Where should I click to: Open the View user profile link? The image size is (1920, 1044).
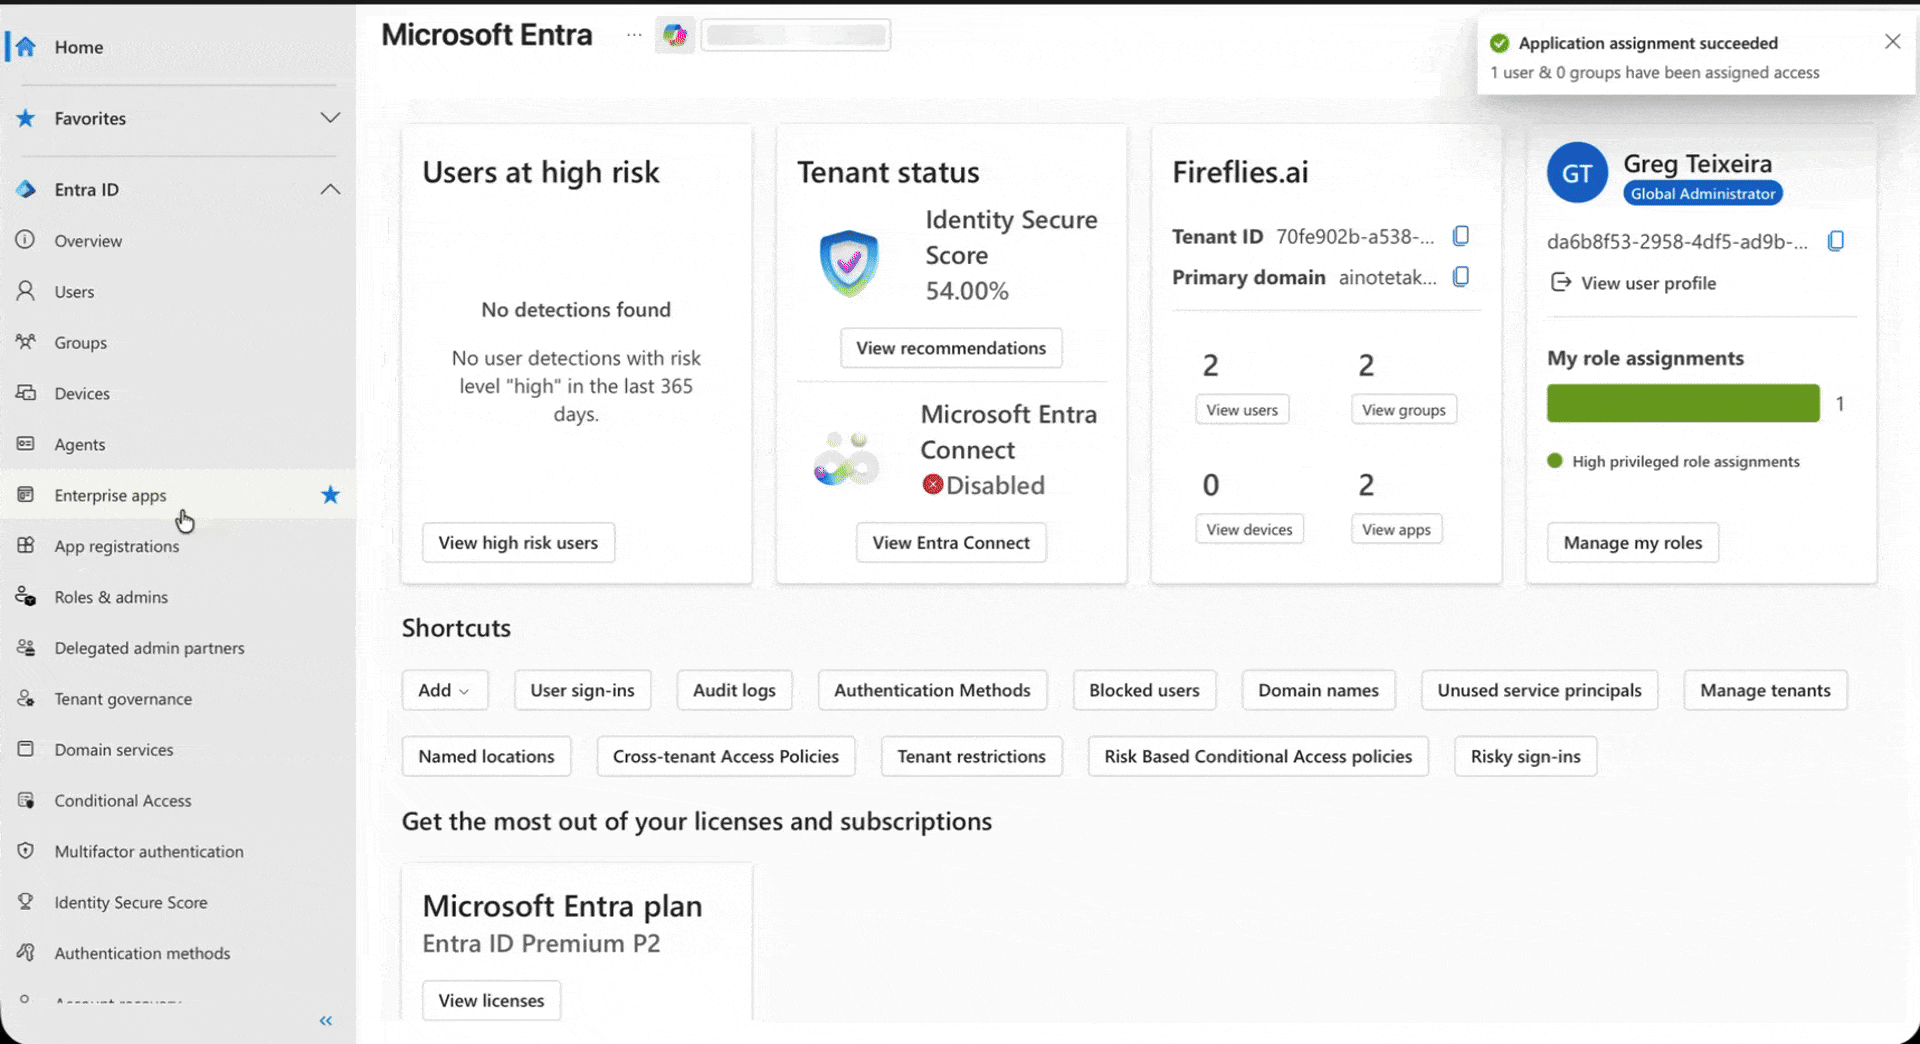[x=1633, y=283]
